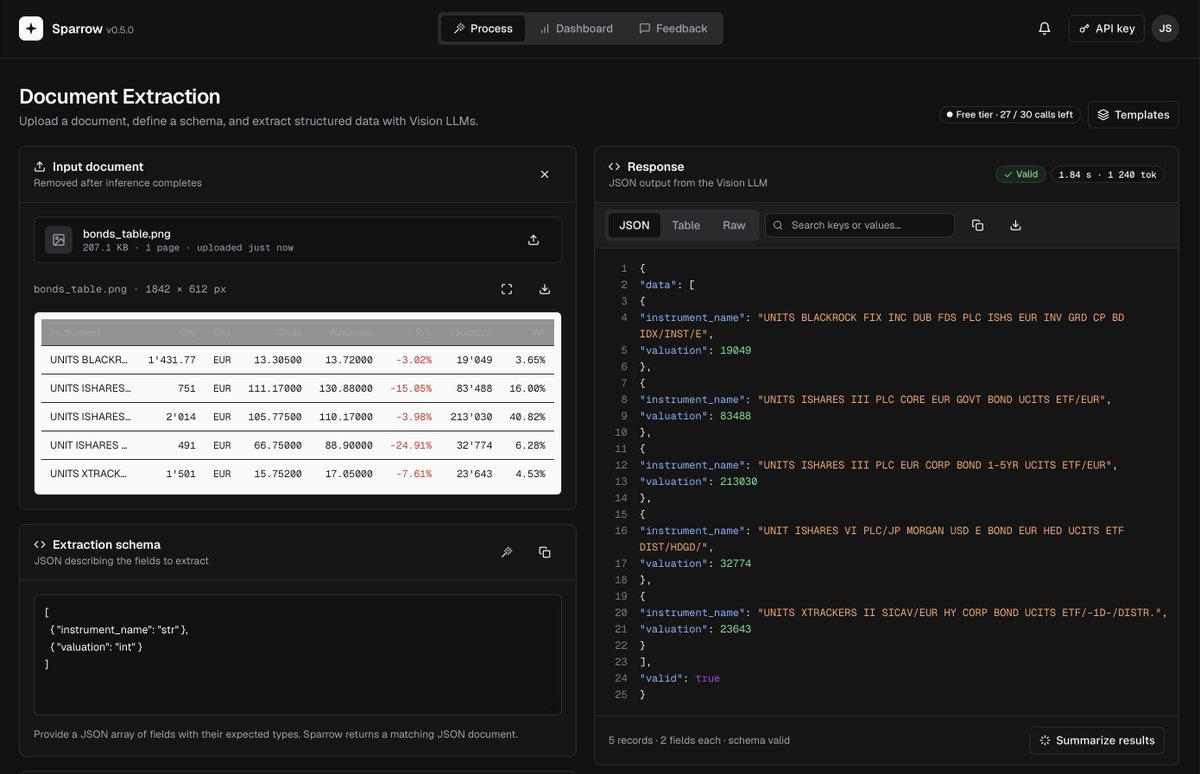1200x774 pixels.
Task: Click the "valid": true line in JSON
Action: click(x=680, y=678)
